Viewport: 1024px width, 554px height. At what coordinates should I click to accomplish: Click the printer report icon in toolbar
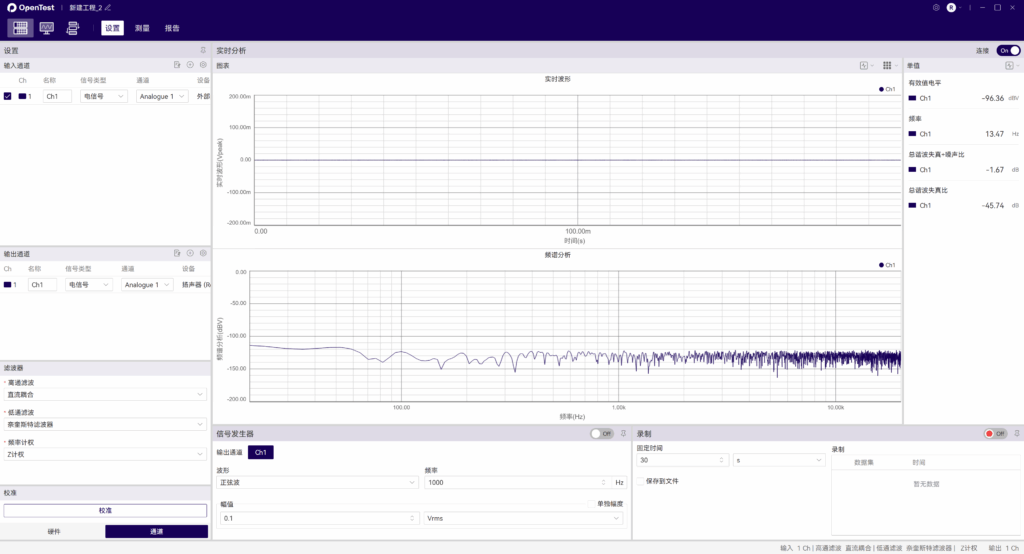(73, 28)
